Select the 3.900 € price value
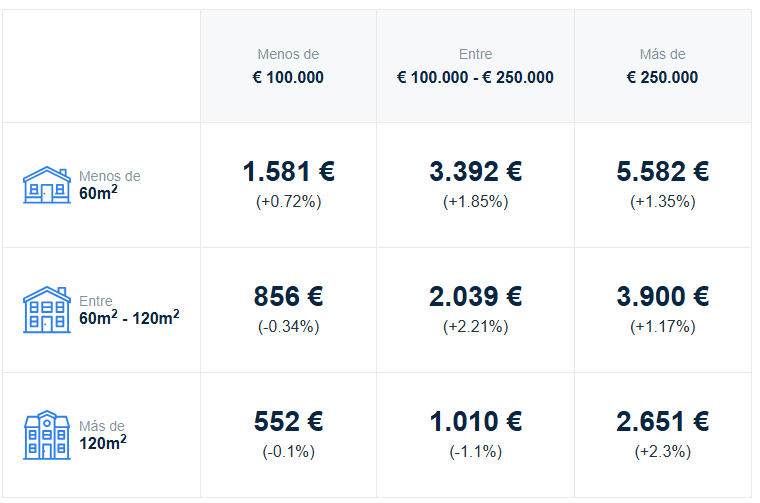Viewport: 760px width, 503px height. (663, 297)
